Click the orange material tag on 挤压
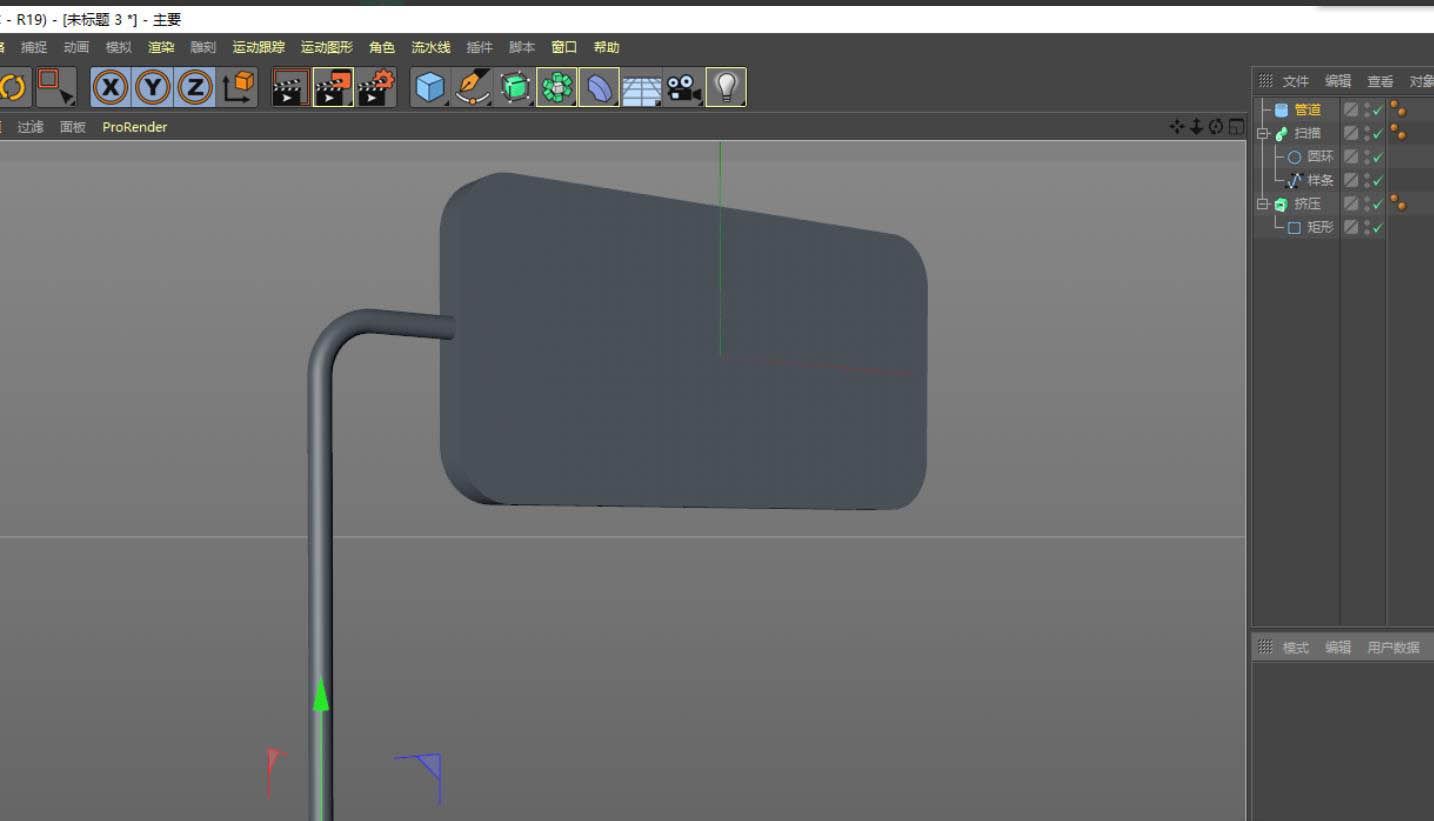The height and width of the screenshot is (821, 1434). click(1398, 204)
